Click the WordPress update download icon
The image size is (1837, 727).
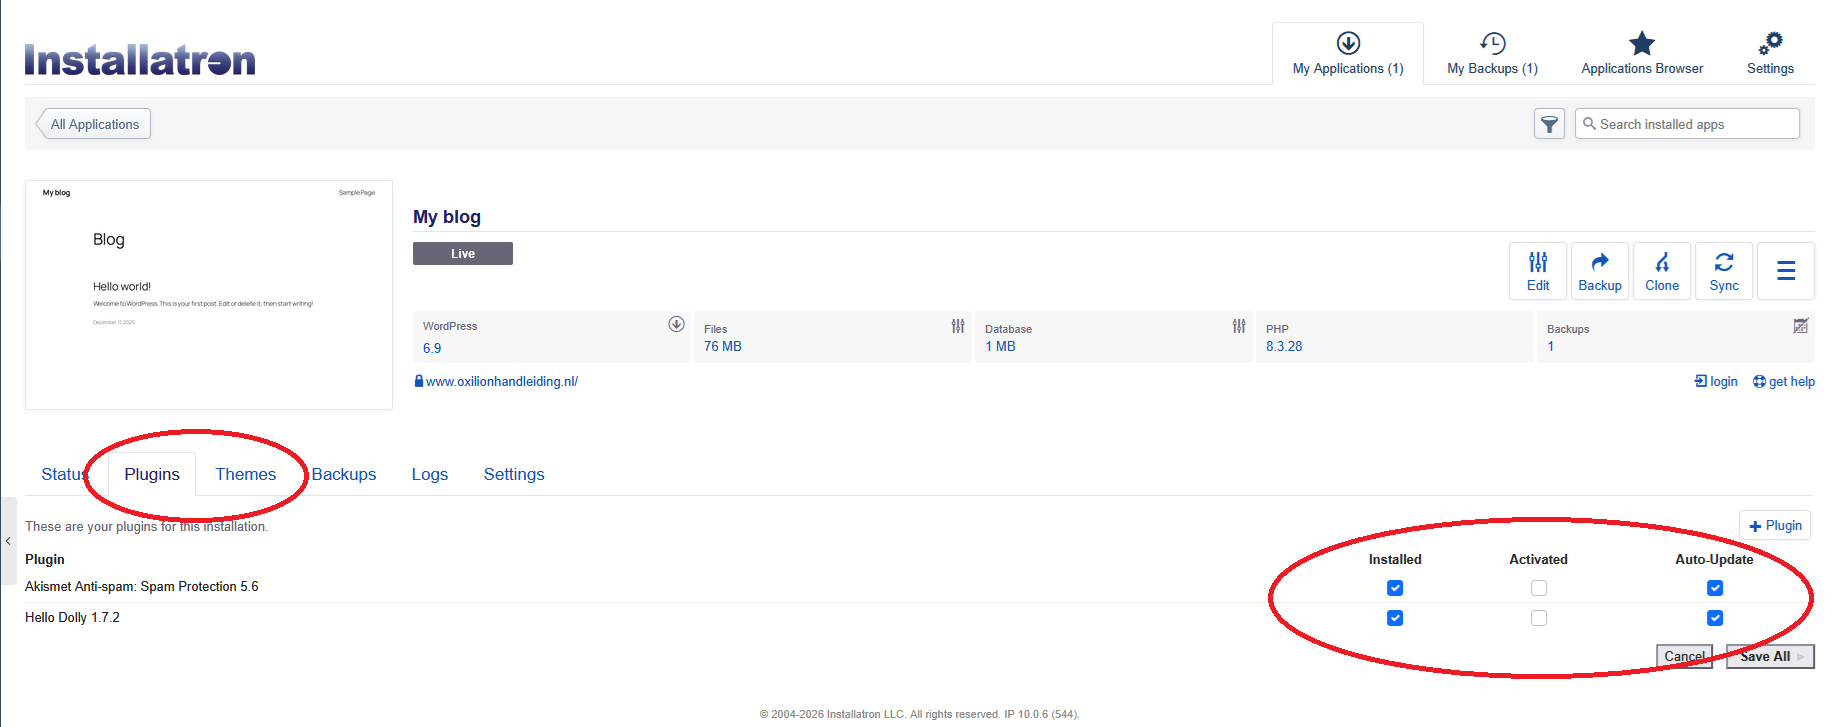point(676,324)
